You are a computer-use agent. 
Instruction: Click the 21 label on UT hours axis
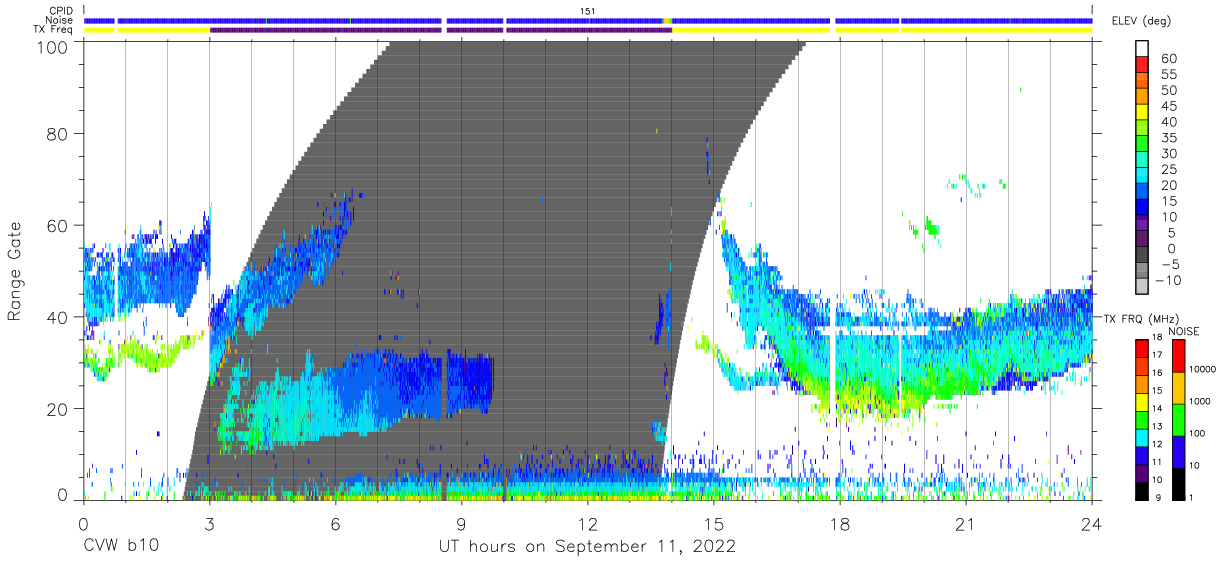tap(966, 524)
